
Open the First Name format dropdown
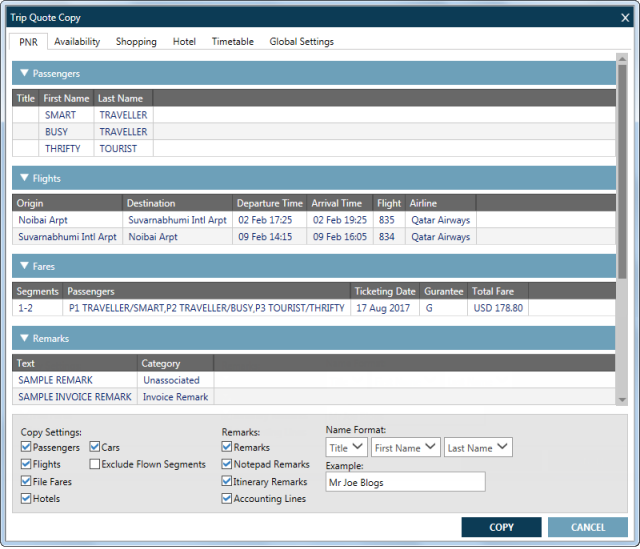pyautogui.click(x=406, y=448)
